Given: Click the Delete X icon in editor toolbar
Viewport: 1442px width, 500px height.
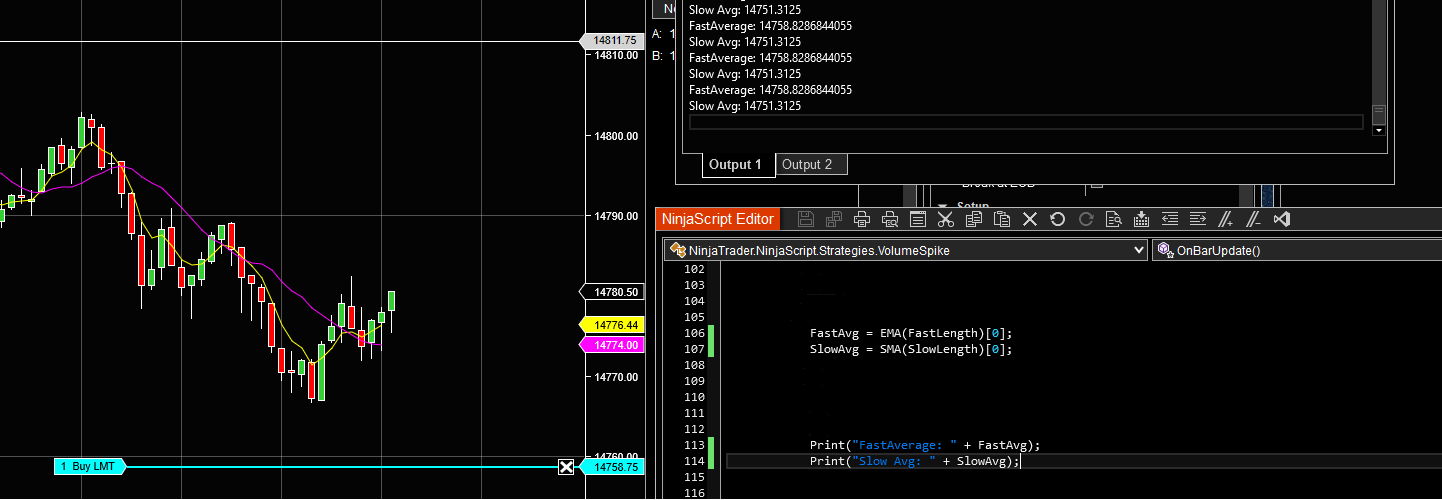Looking at the screenshot, I should click(1030, 219).
